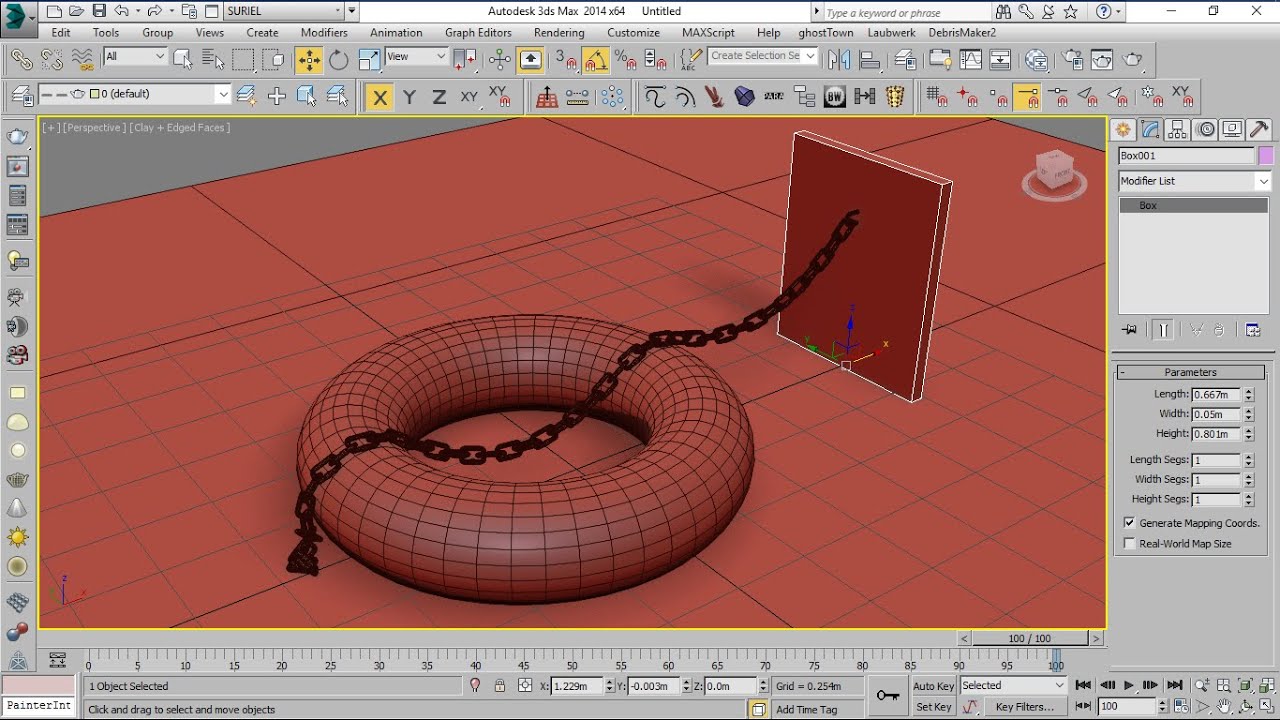Disable Generate Mapping Coords checkbox
The height and width of the screenshot is (720, 1280).
pyautogui.click(x=1129, y=523)
